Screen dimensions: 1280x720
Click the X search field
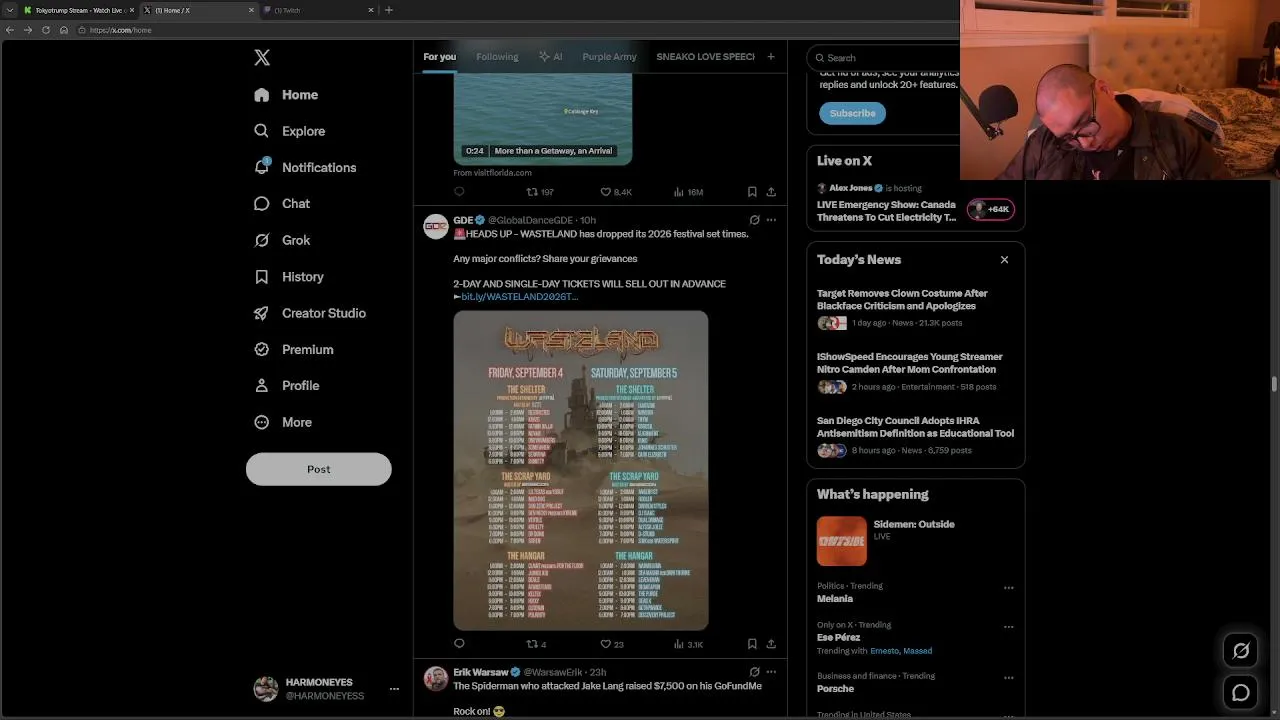(884, 58)
